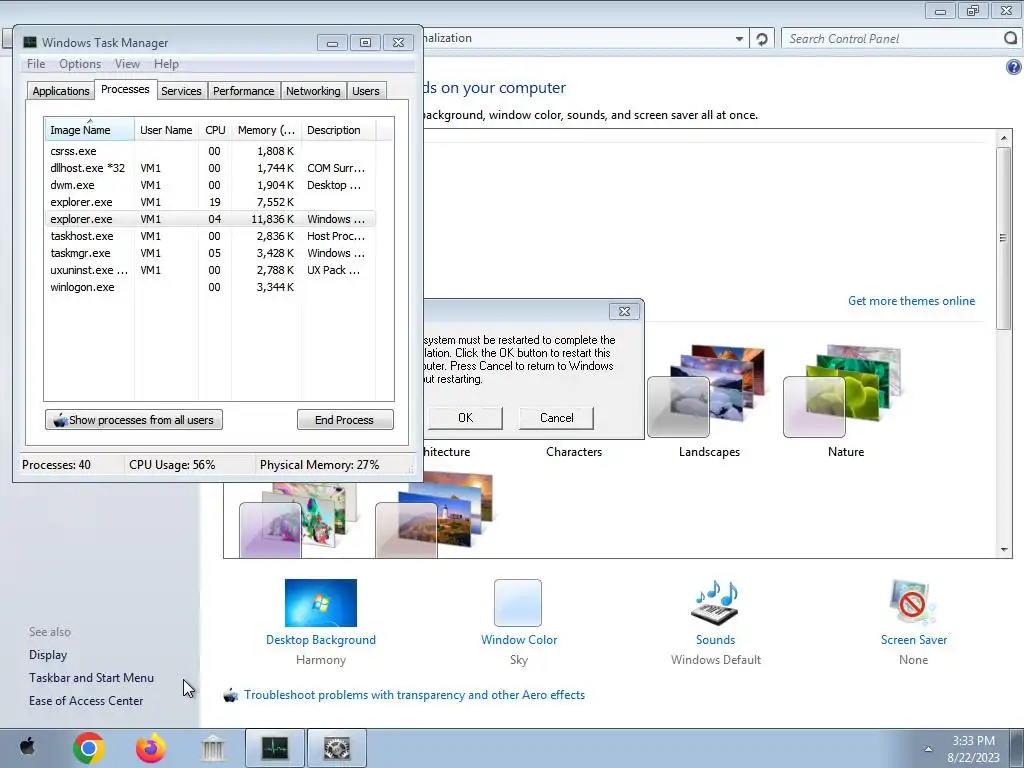This screenshot has height=768, width=1024.
Task: Open the Options menu in Task Manager
Action: pos(80,64)
